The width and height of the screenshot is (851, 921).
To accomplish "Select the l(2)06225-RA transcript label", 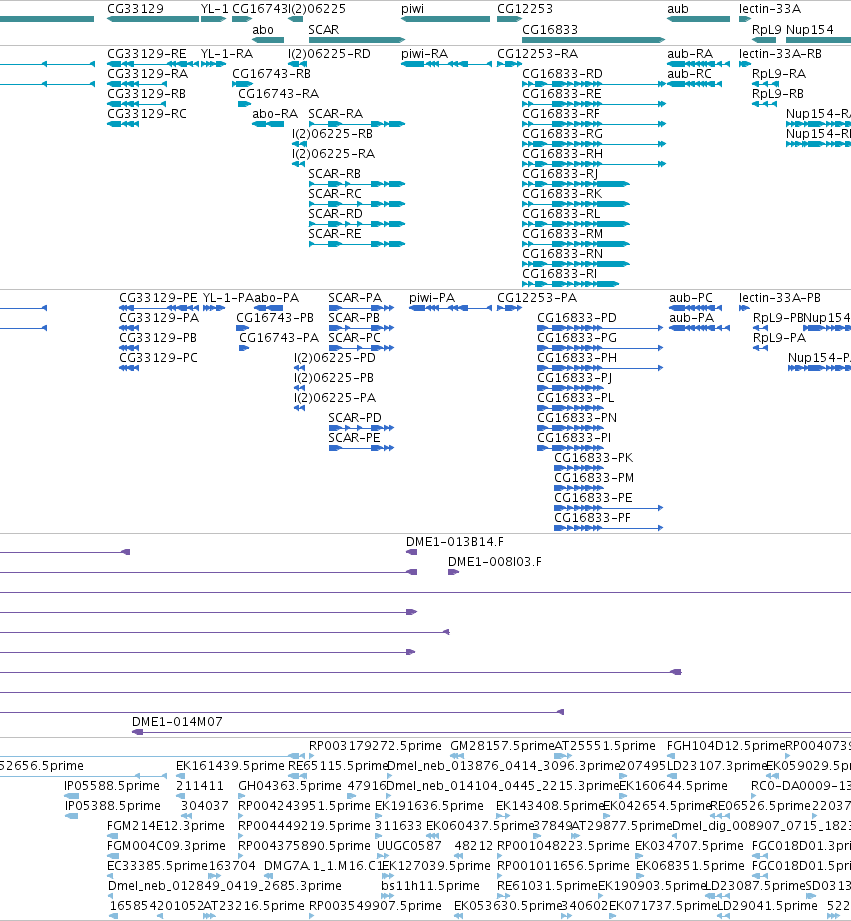I will click(333, 153).
